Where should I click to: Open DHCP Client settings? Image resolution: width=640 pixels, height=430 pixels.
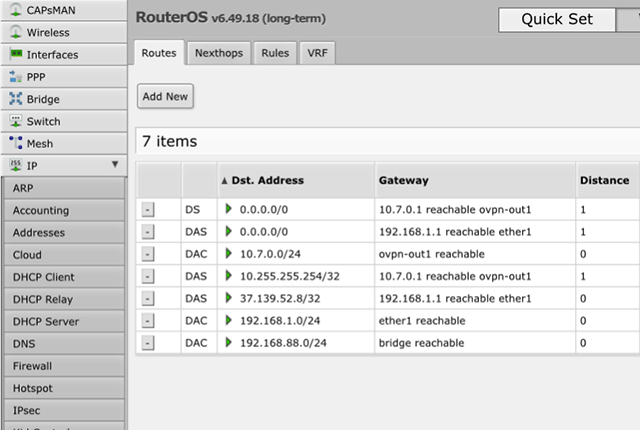click(64, 277)
